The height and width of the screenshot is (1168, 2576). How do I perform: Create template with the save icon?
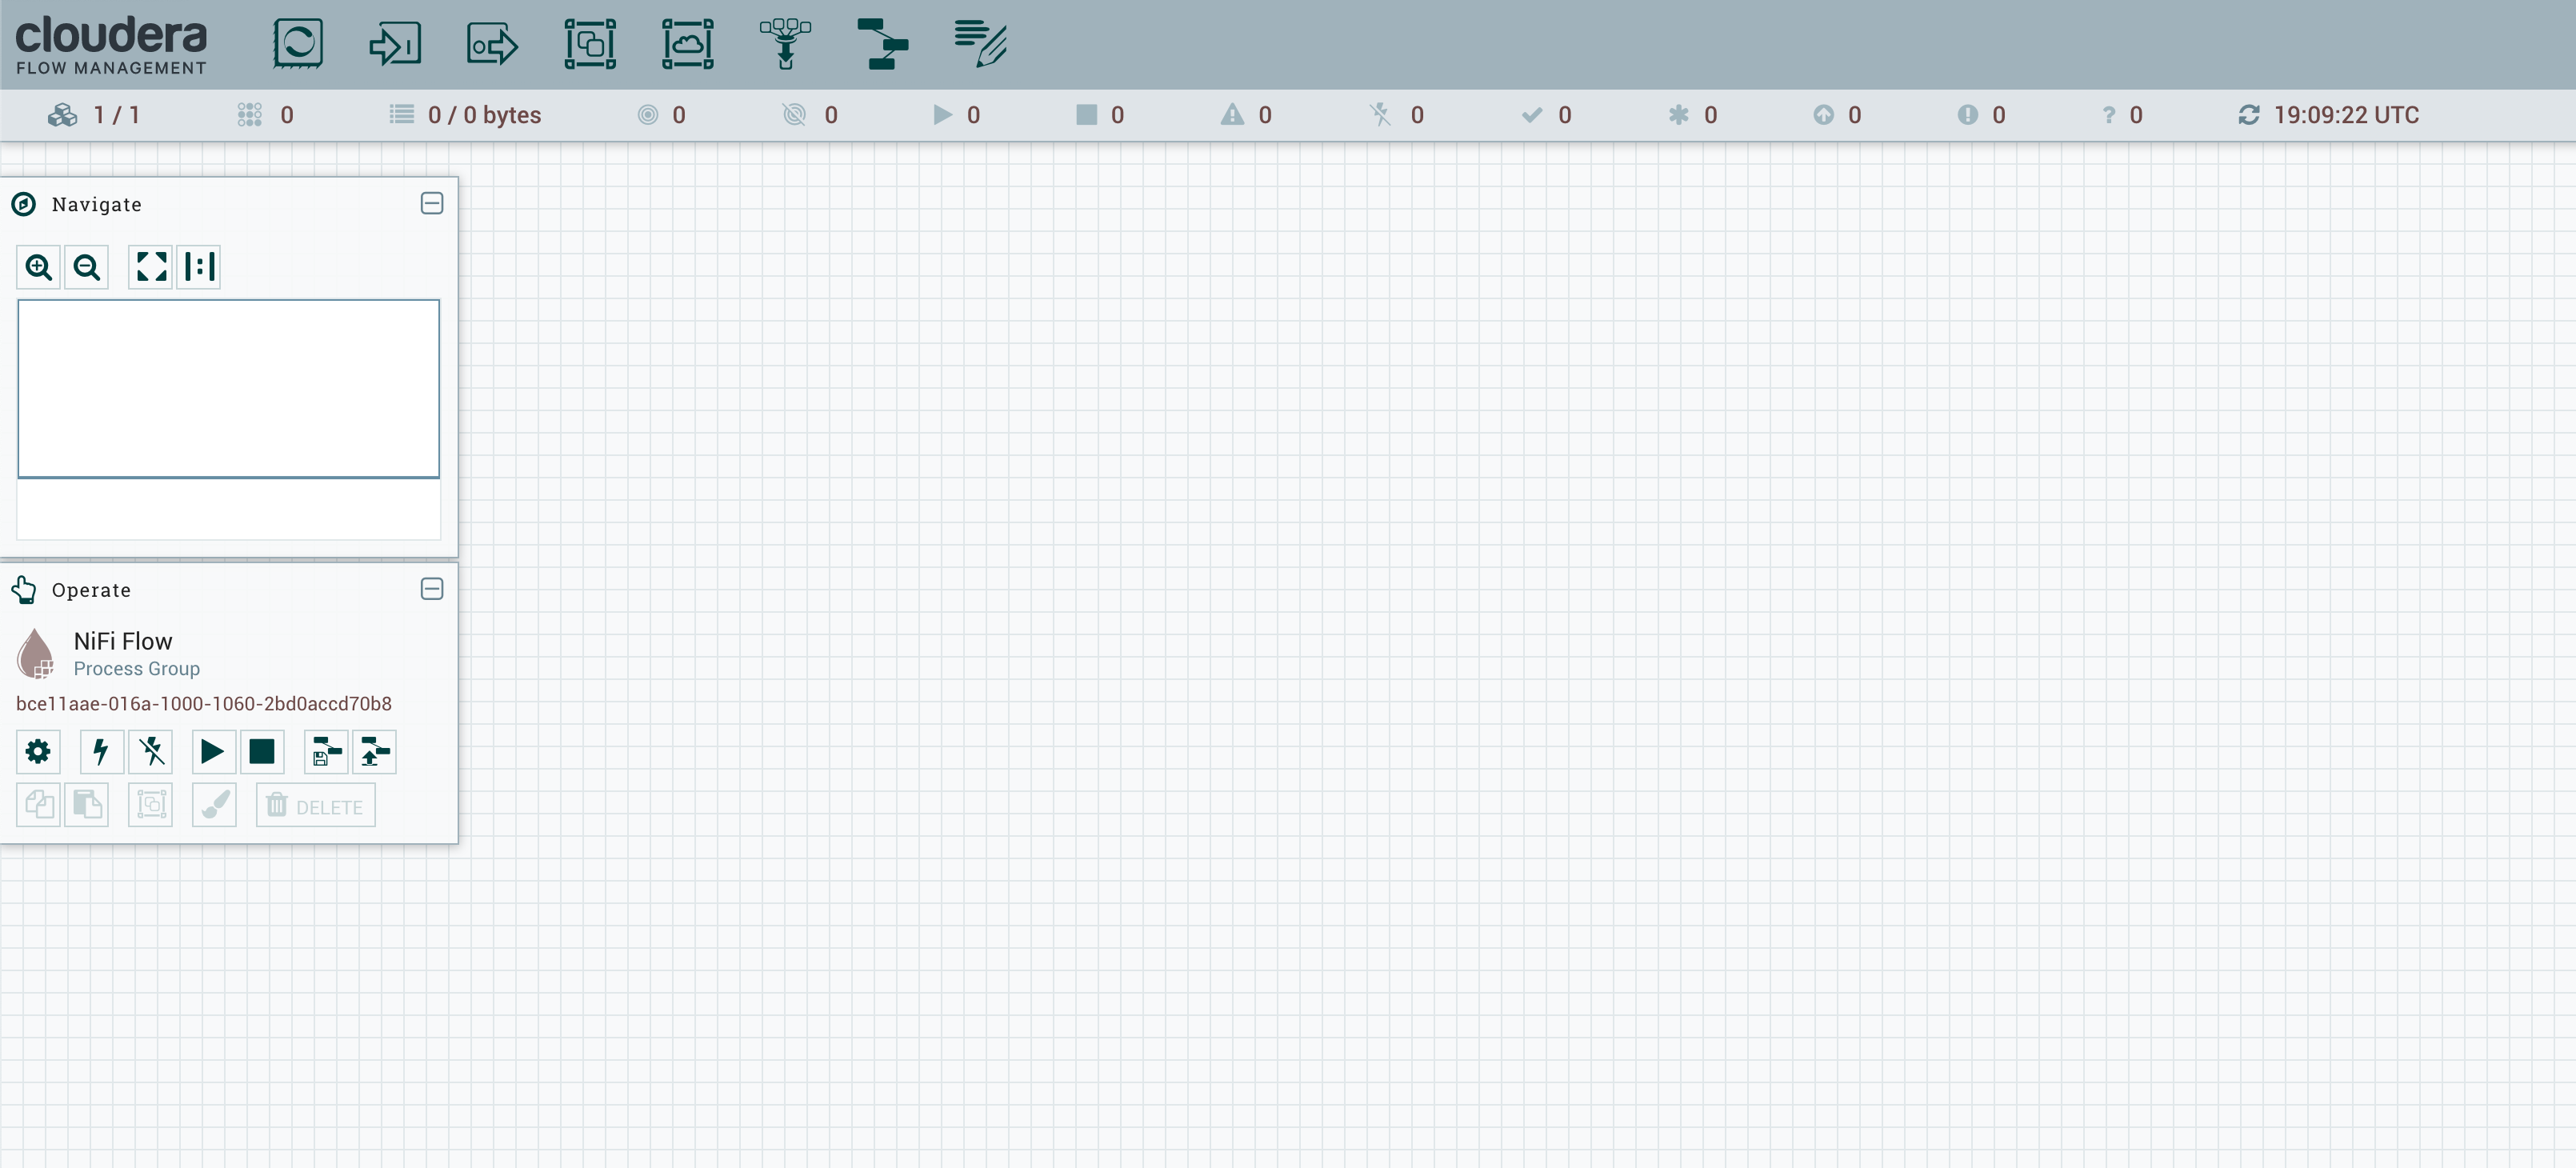(325, 751)
